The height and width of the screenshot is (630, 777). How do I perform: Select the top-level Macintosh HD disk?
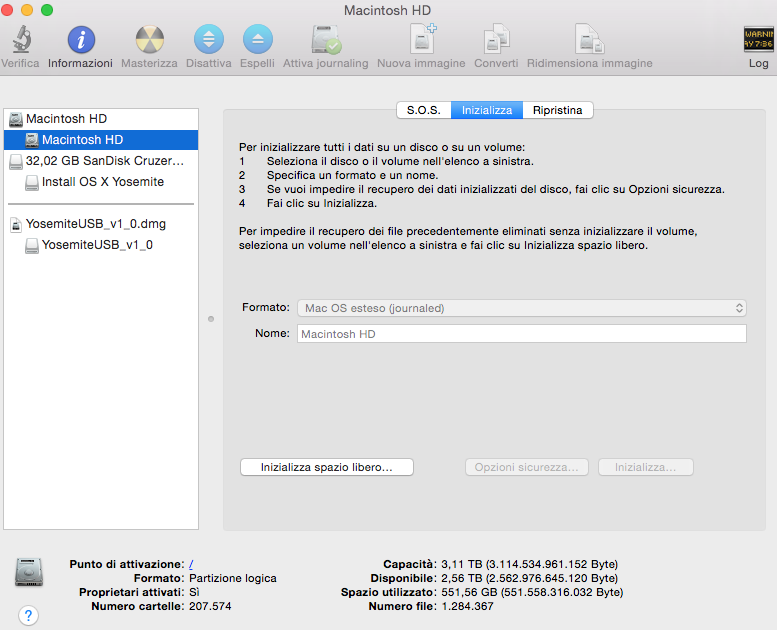[x=101, y=119]
